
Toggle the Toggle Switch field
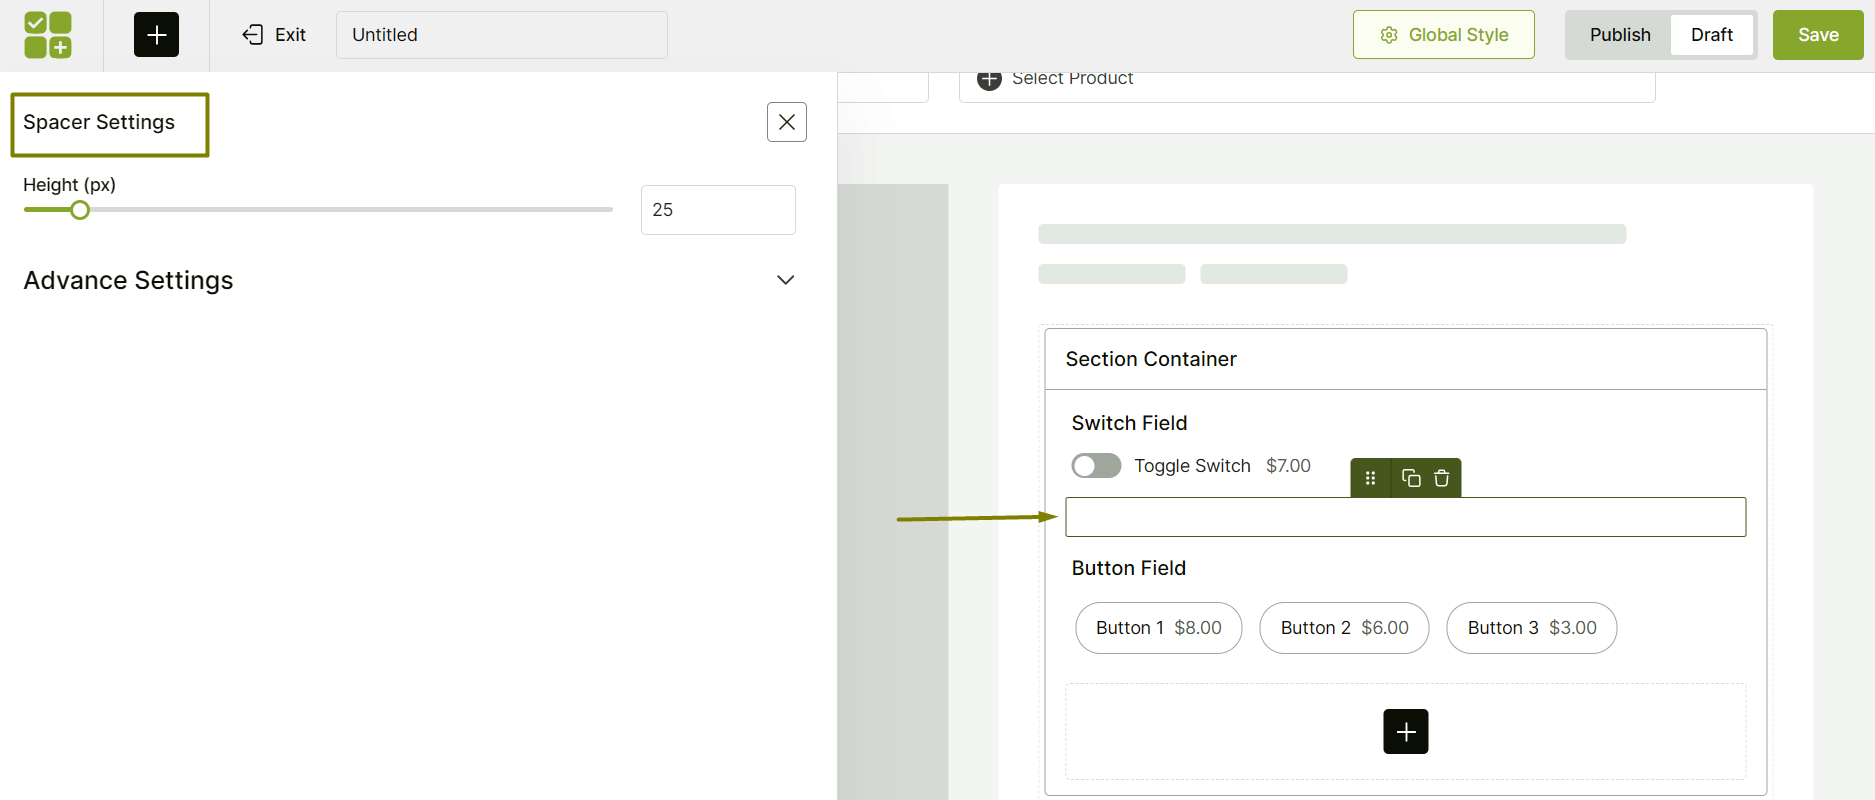[x=1096, y=466]
